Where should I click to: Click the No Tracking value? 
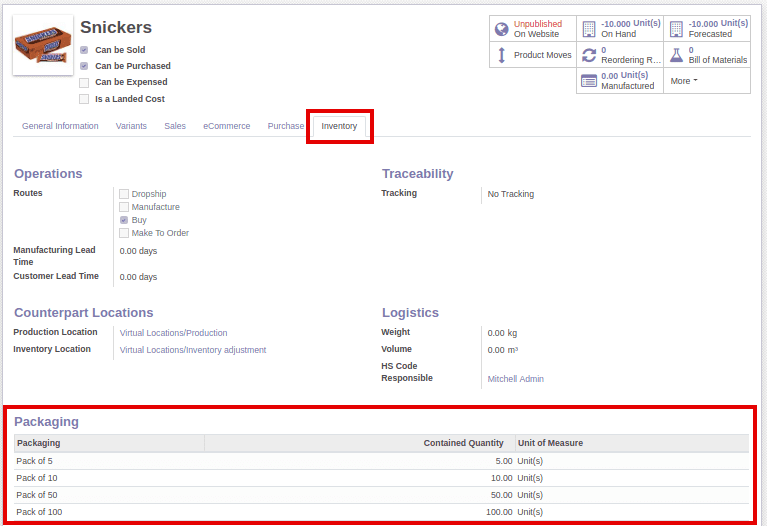511,194
